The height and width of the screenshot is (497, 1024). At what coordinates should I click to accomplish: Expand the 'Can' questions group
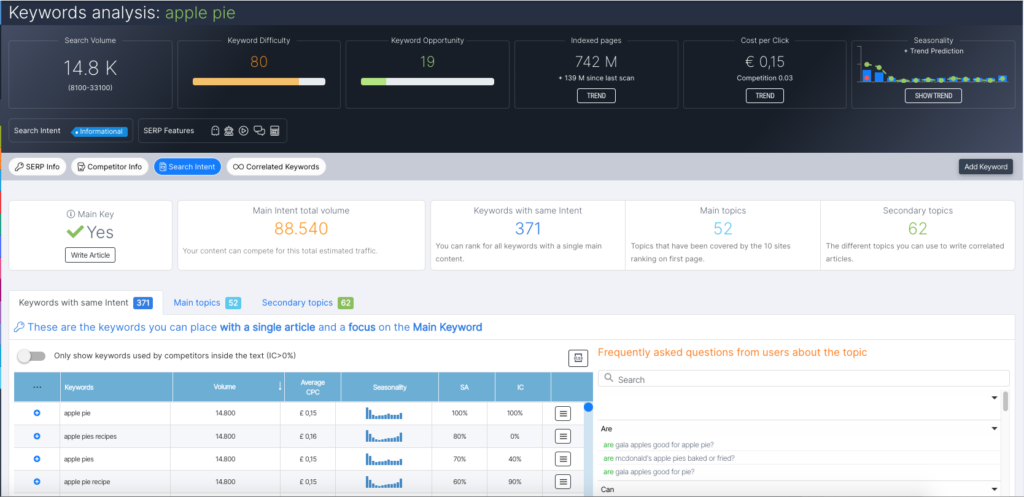[994, 489]
